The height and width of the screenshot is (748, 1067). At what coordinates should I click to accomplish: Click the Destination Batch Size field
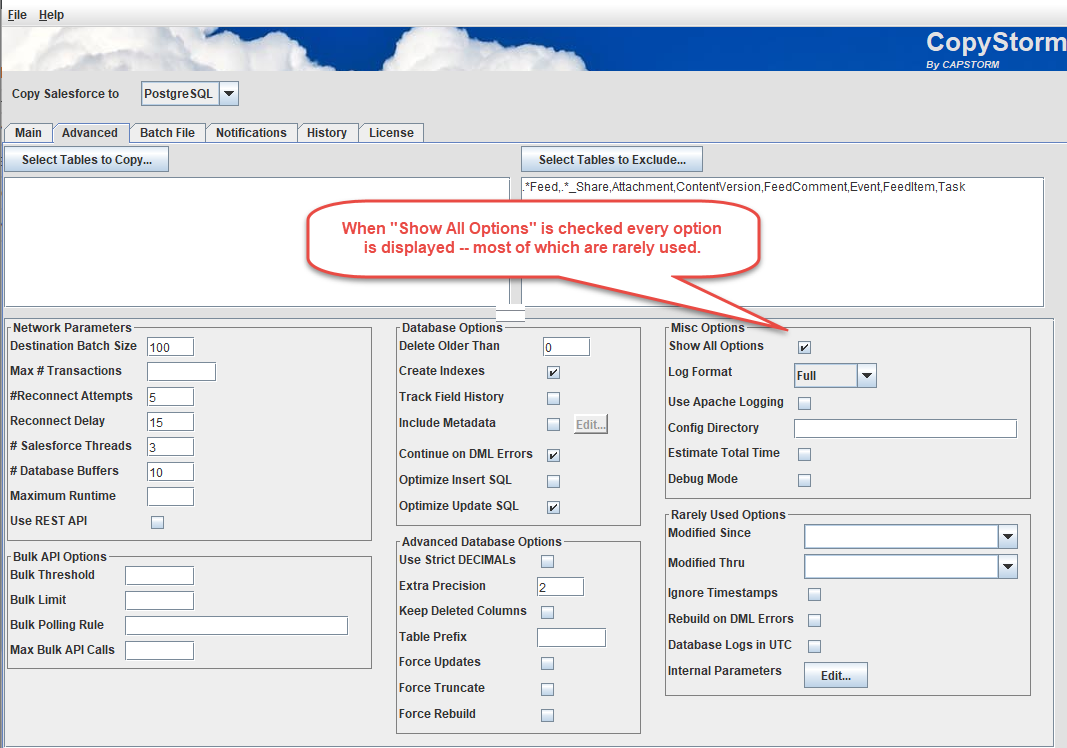tap(170, 347)
